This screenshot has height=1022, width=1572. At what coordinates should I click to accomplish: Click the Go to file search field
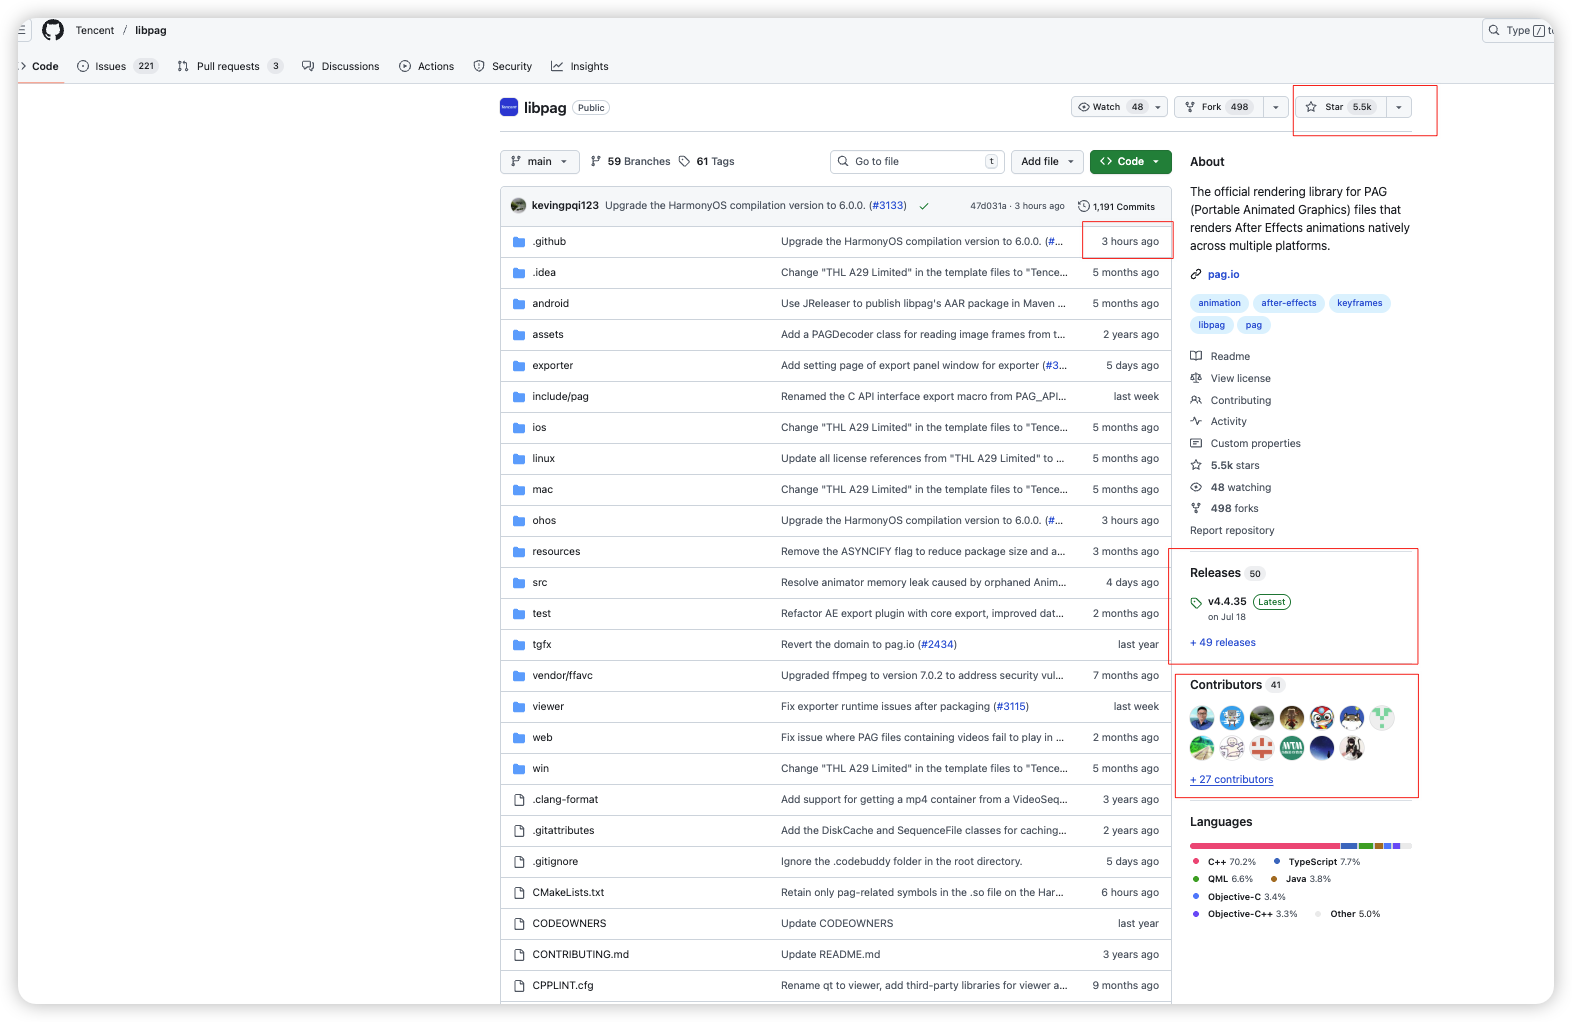click(917, 161)
